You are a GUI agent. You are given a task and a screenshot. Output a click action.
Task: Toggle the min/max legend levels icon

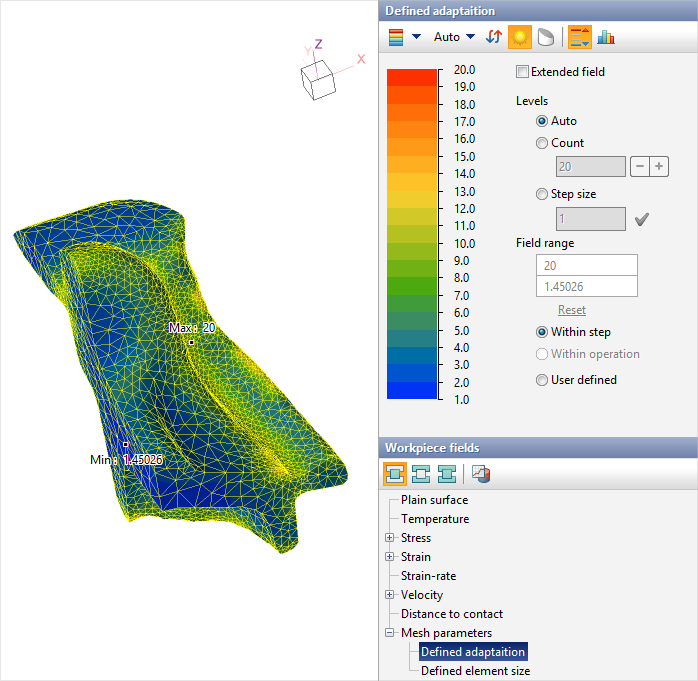(x=579, y=37)
